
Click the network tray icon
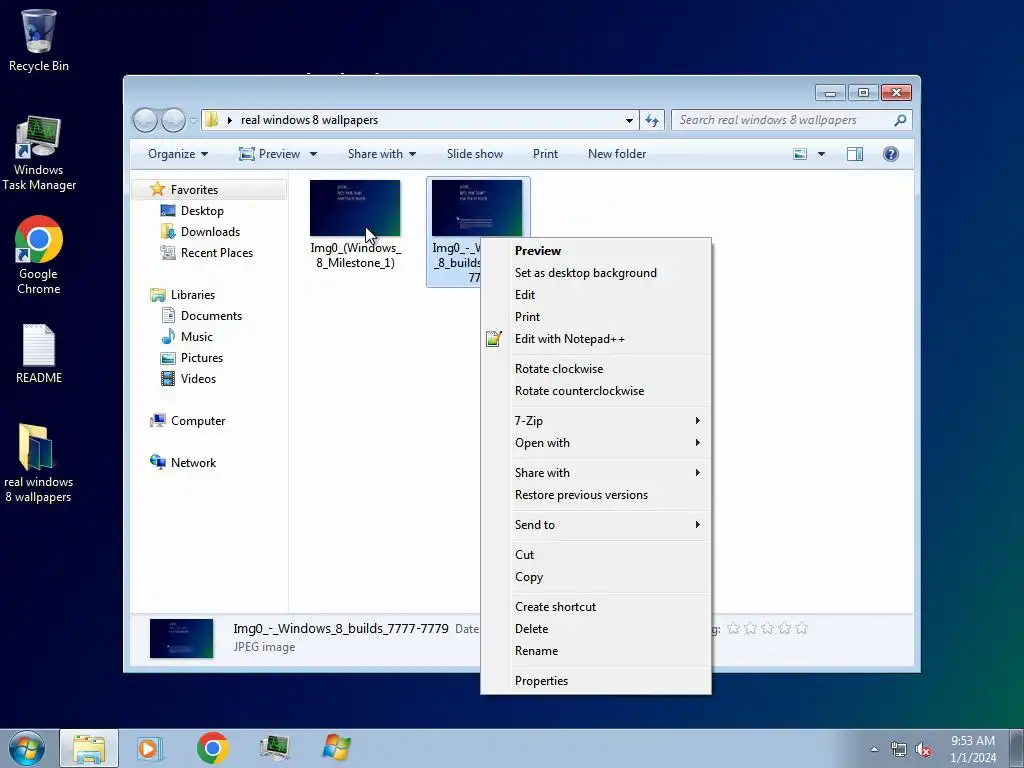899,749
